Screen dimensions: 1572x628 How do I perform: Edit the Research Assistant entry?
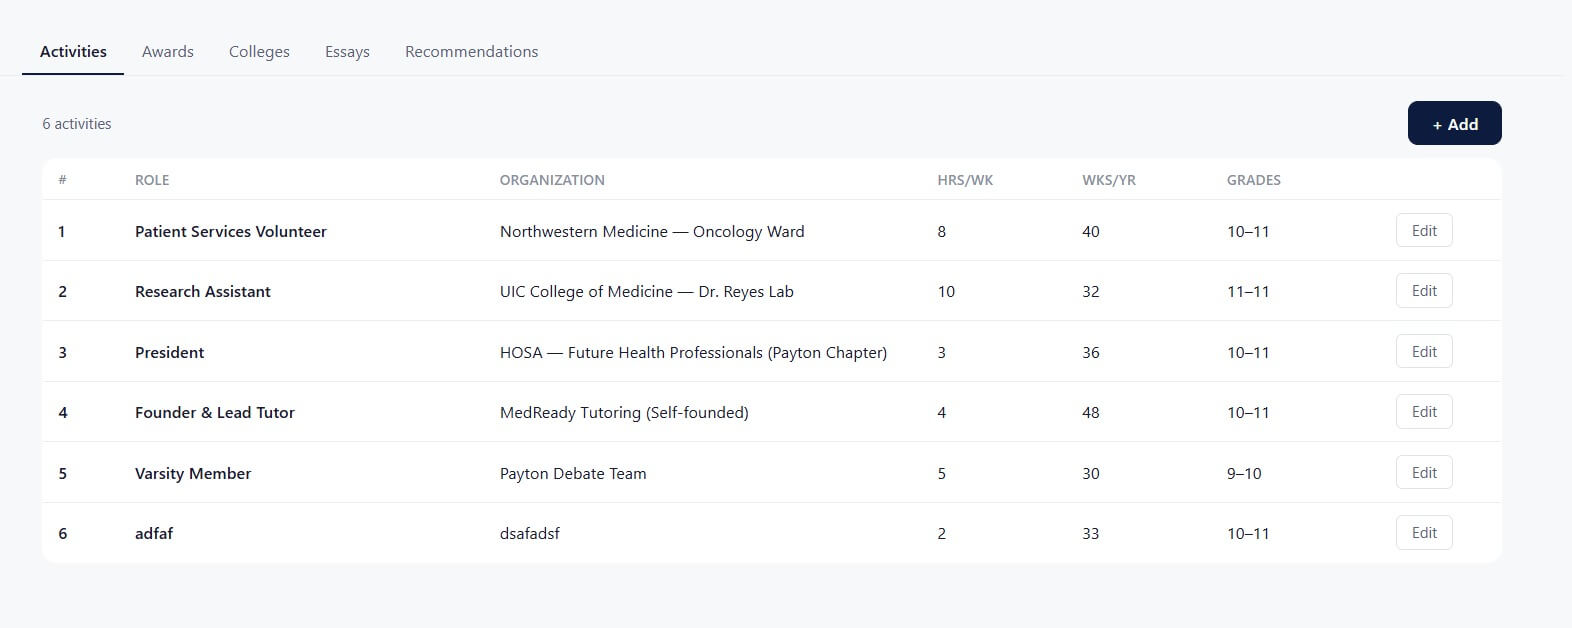(x=1423, y=291)
